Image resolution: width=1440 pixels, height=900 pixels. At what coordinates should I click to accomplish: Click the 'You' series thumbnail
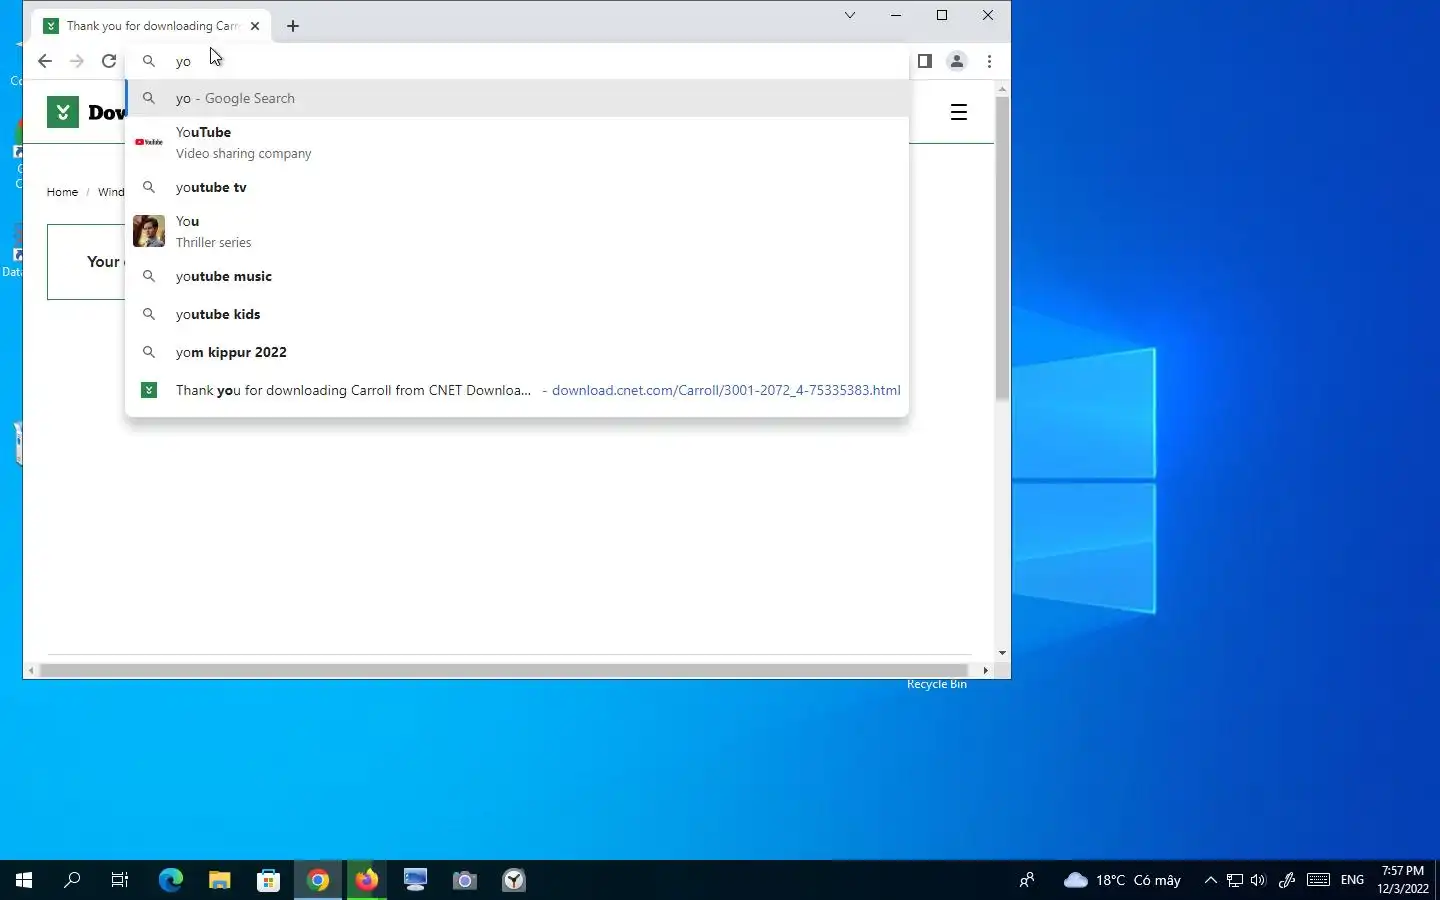149,231
